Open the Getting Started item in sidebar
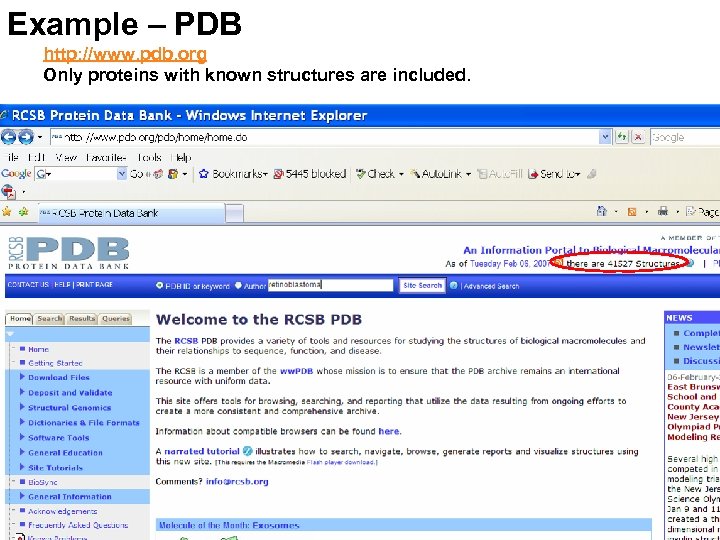This screenshot has height=540, width=720. [55, 363]
